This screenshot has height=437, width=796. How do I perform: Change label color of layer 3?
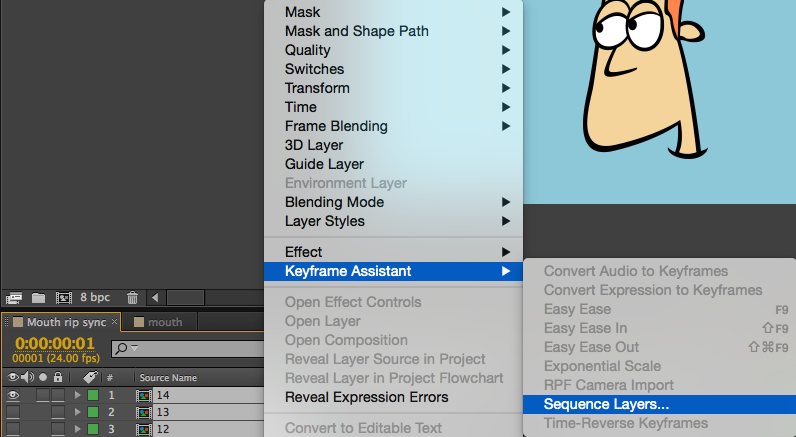click(93, 429)
